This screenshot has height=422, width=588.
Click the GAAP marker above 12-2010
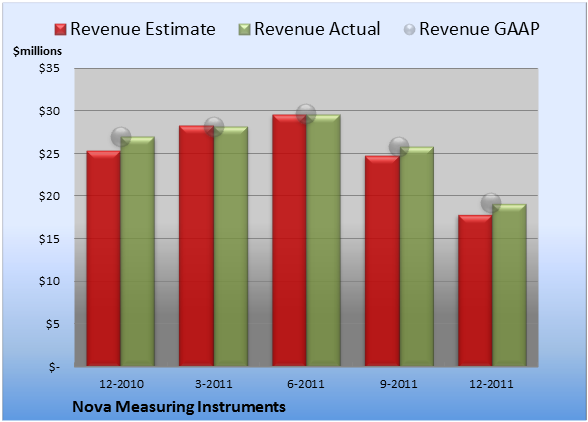[121, 137]
